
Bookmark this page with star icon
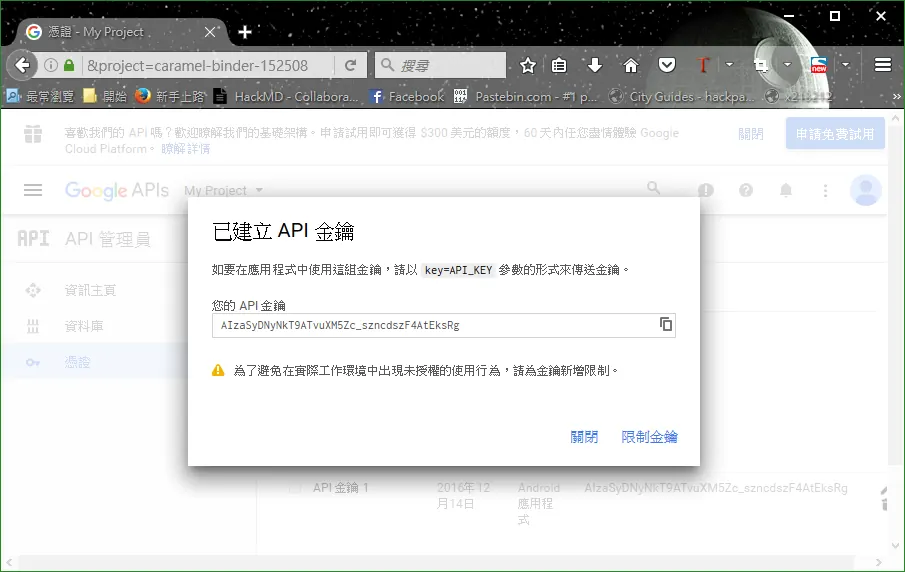(528, 65)
